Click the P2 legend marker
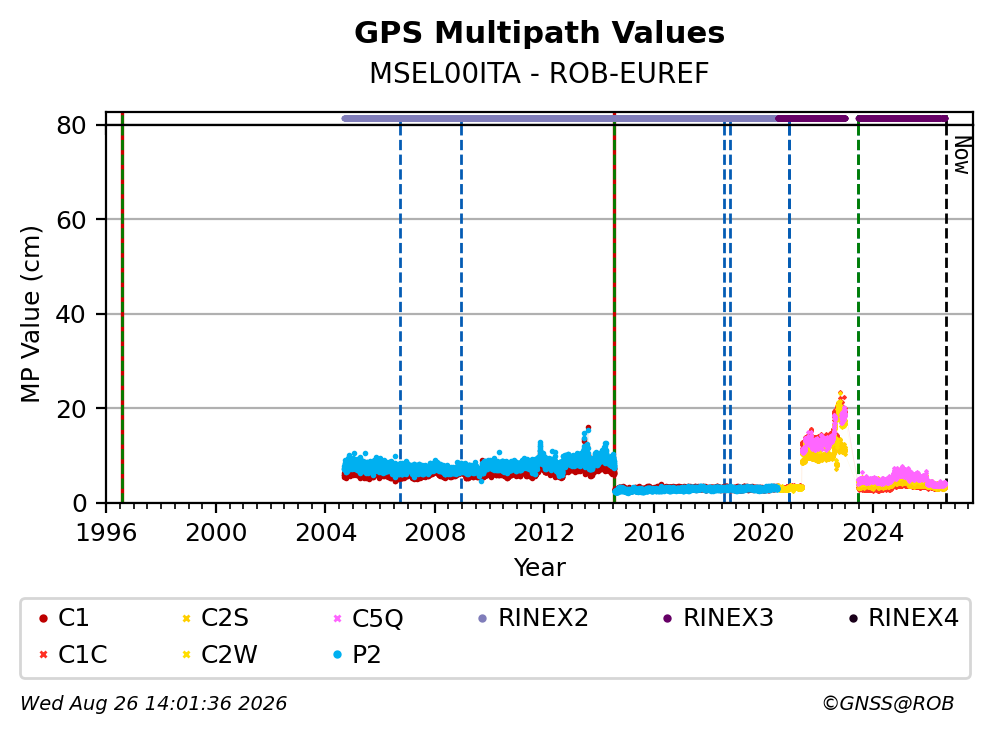This screenshot has width=992, height=734. coord(337,654)
